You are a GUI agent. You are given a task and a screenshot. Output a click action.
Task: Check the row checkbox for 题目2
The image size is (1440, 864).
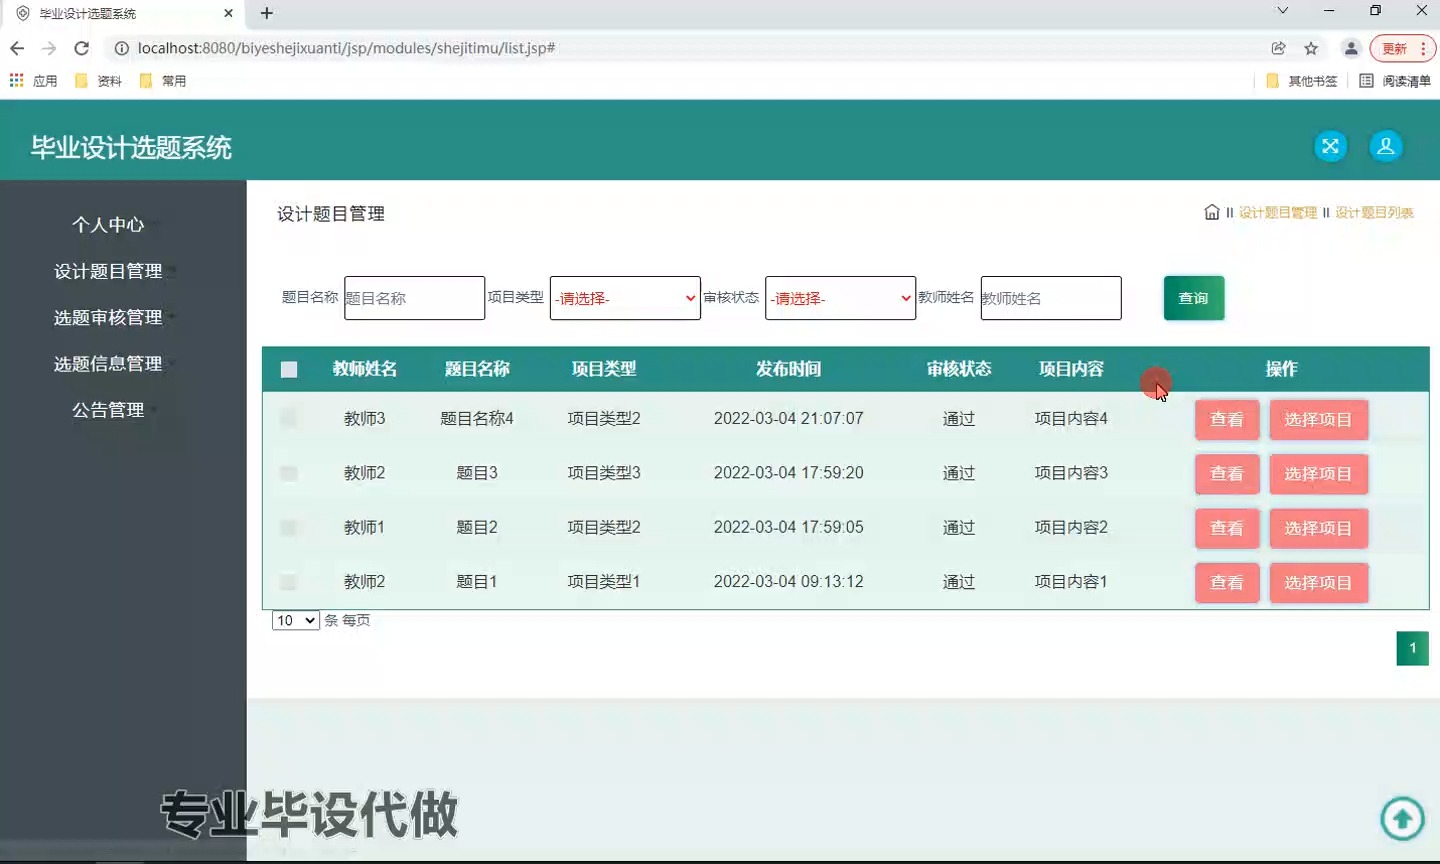point(289,527)
